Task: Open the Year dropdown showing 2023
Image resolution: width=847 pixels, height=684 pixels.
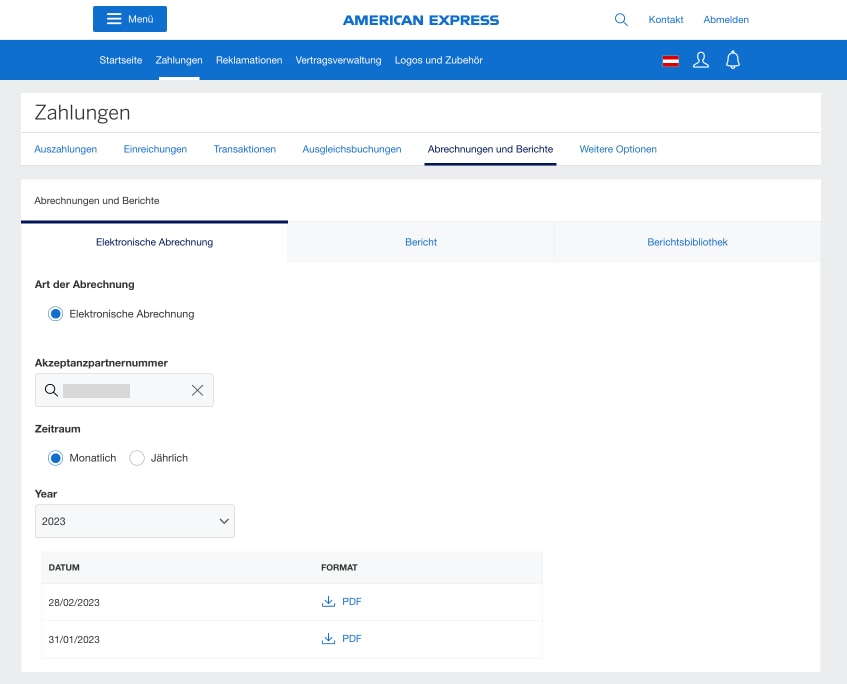Action: point(135,521)
